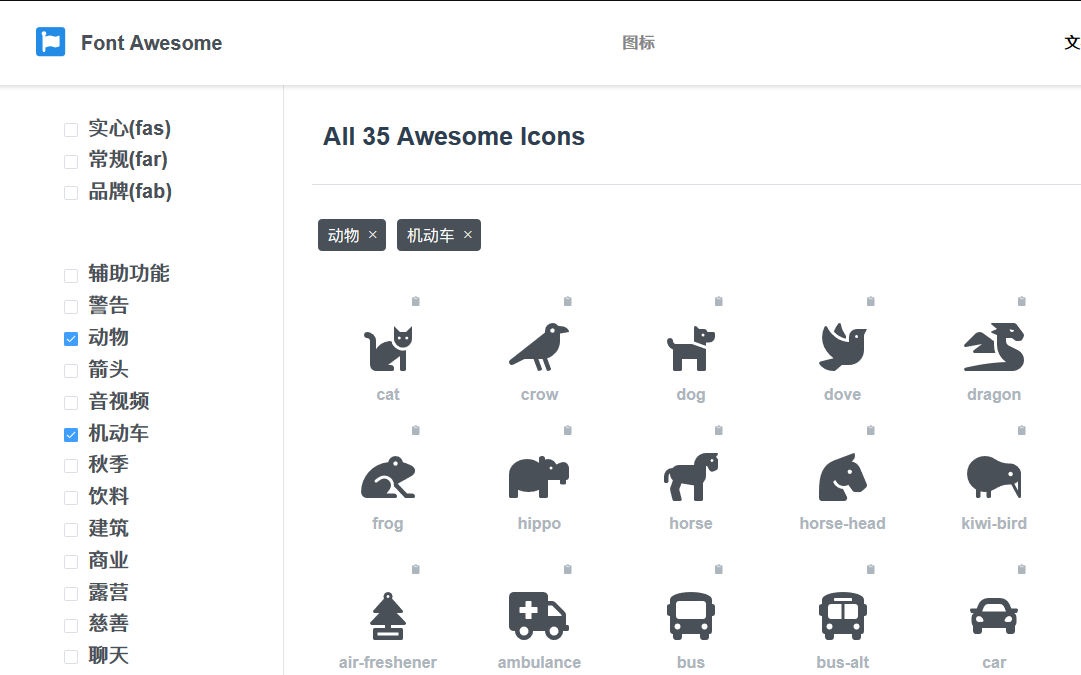Select the horse-head icon
Screen dimensions: 1081x675
point(842,476)
